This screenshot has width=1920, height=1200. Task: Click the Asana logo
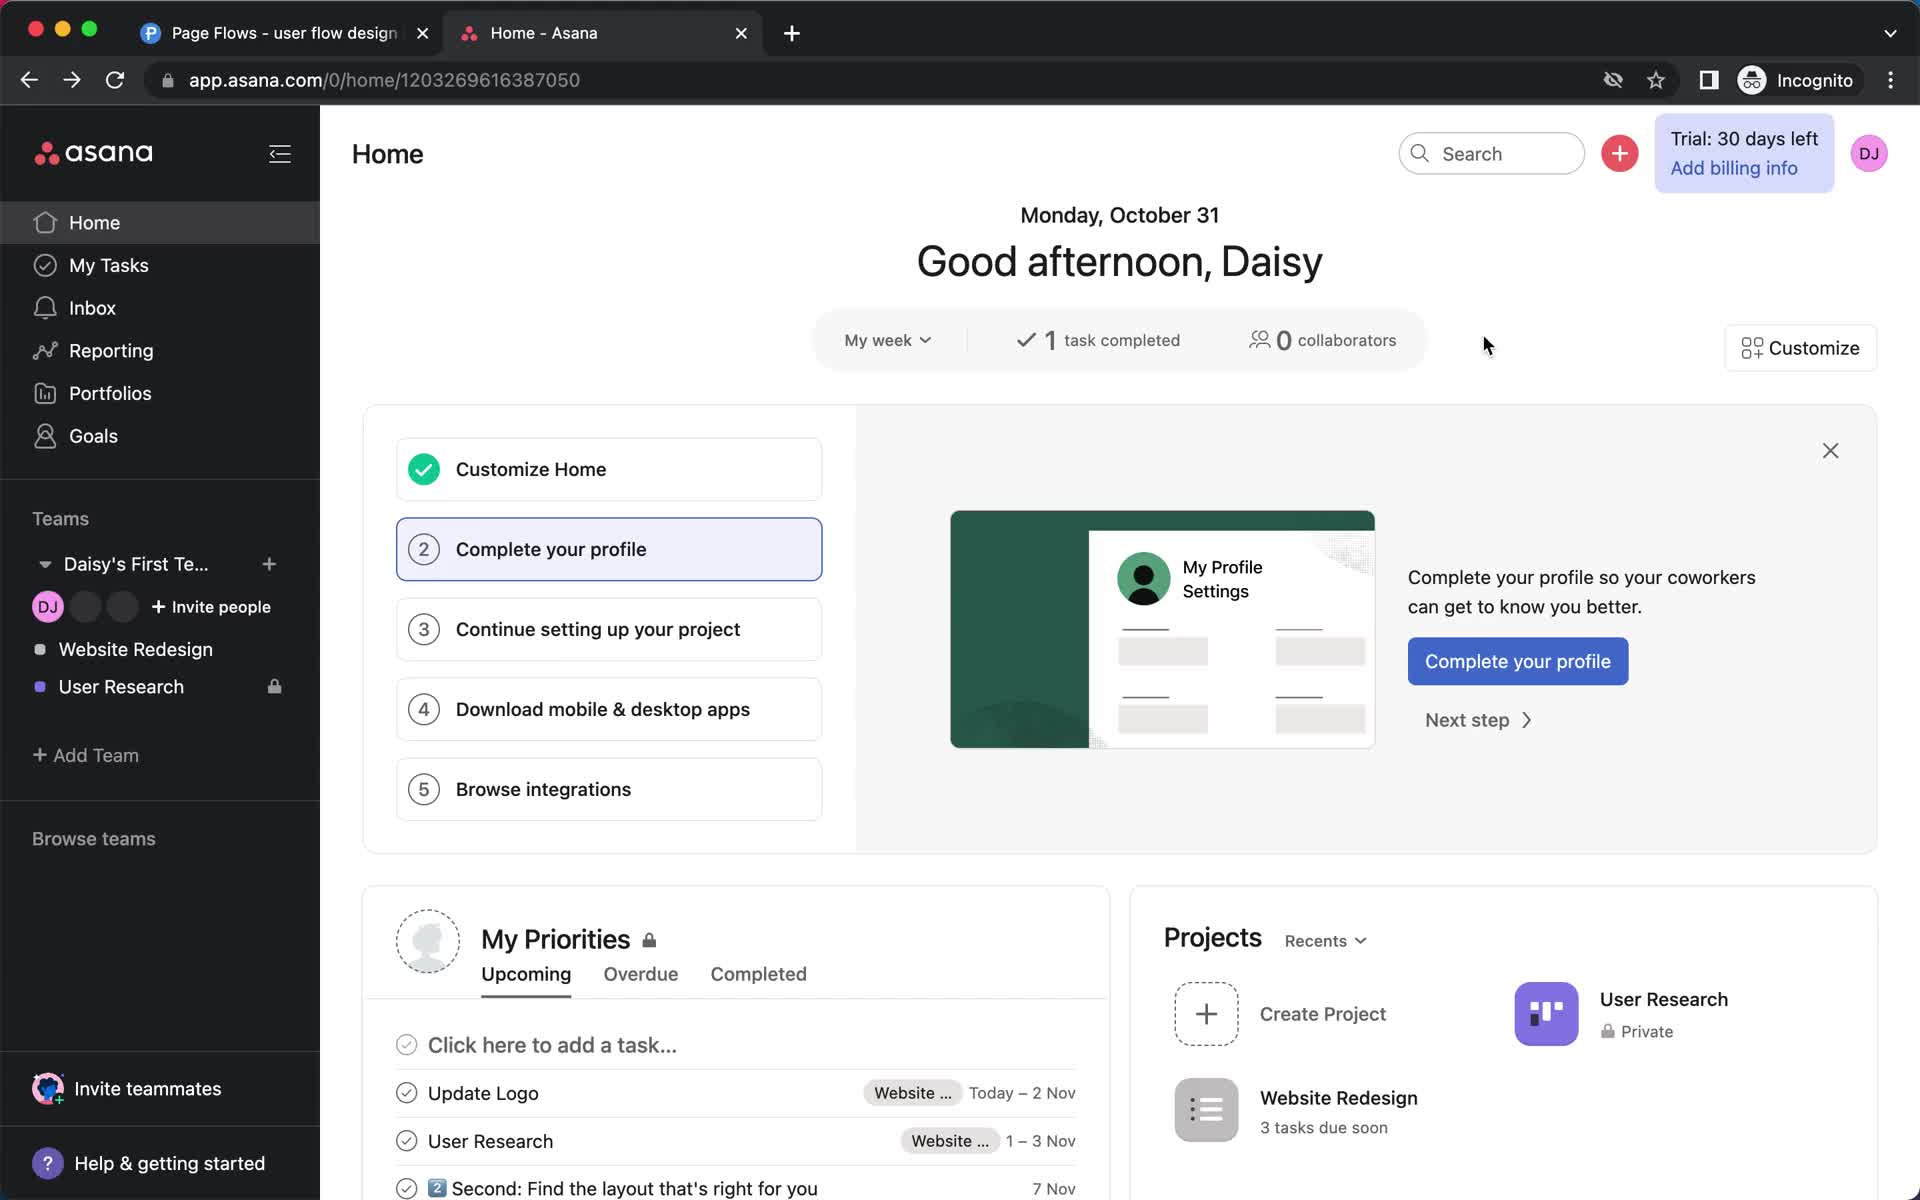point(93,153)
